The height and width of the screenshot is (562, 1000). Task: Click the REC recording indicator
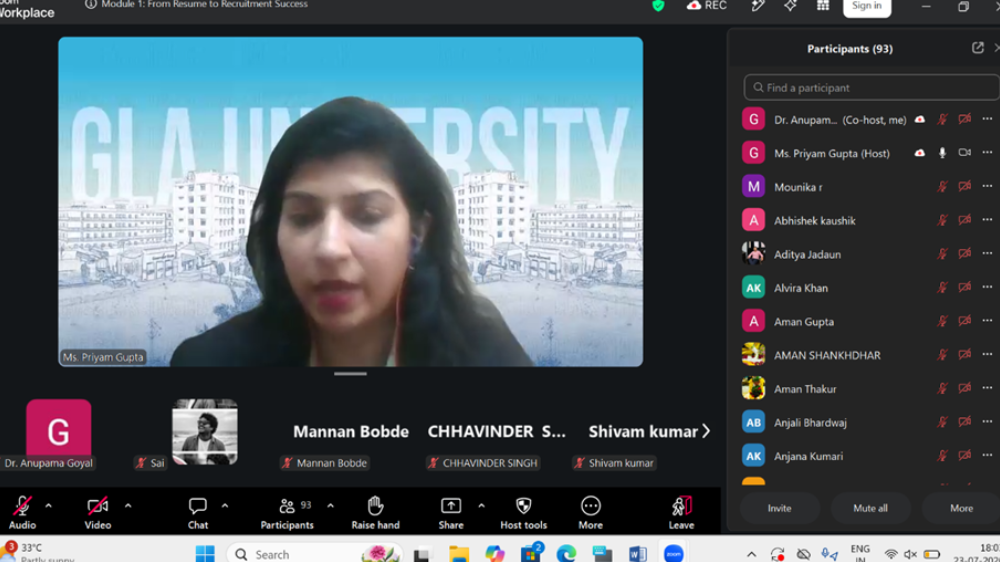pyautogui.click(x=707, y=6)
